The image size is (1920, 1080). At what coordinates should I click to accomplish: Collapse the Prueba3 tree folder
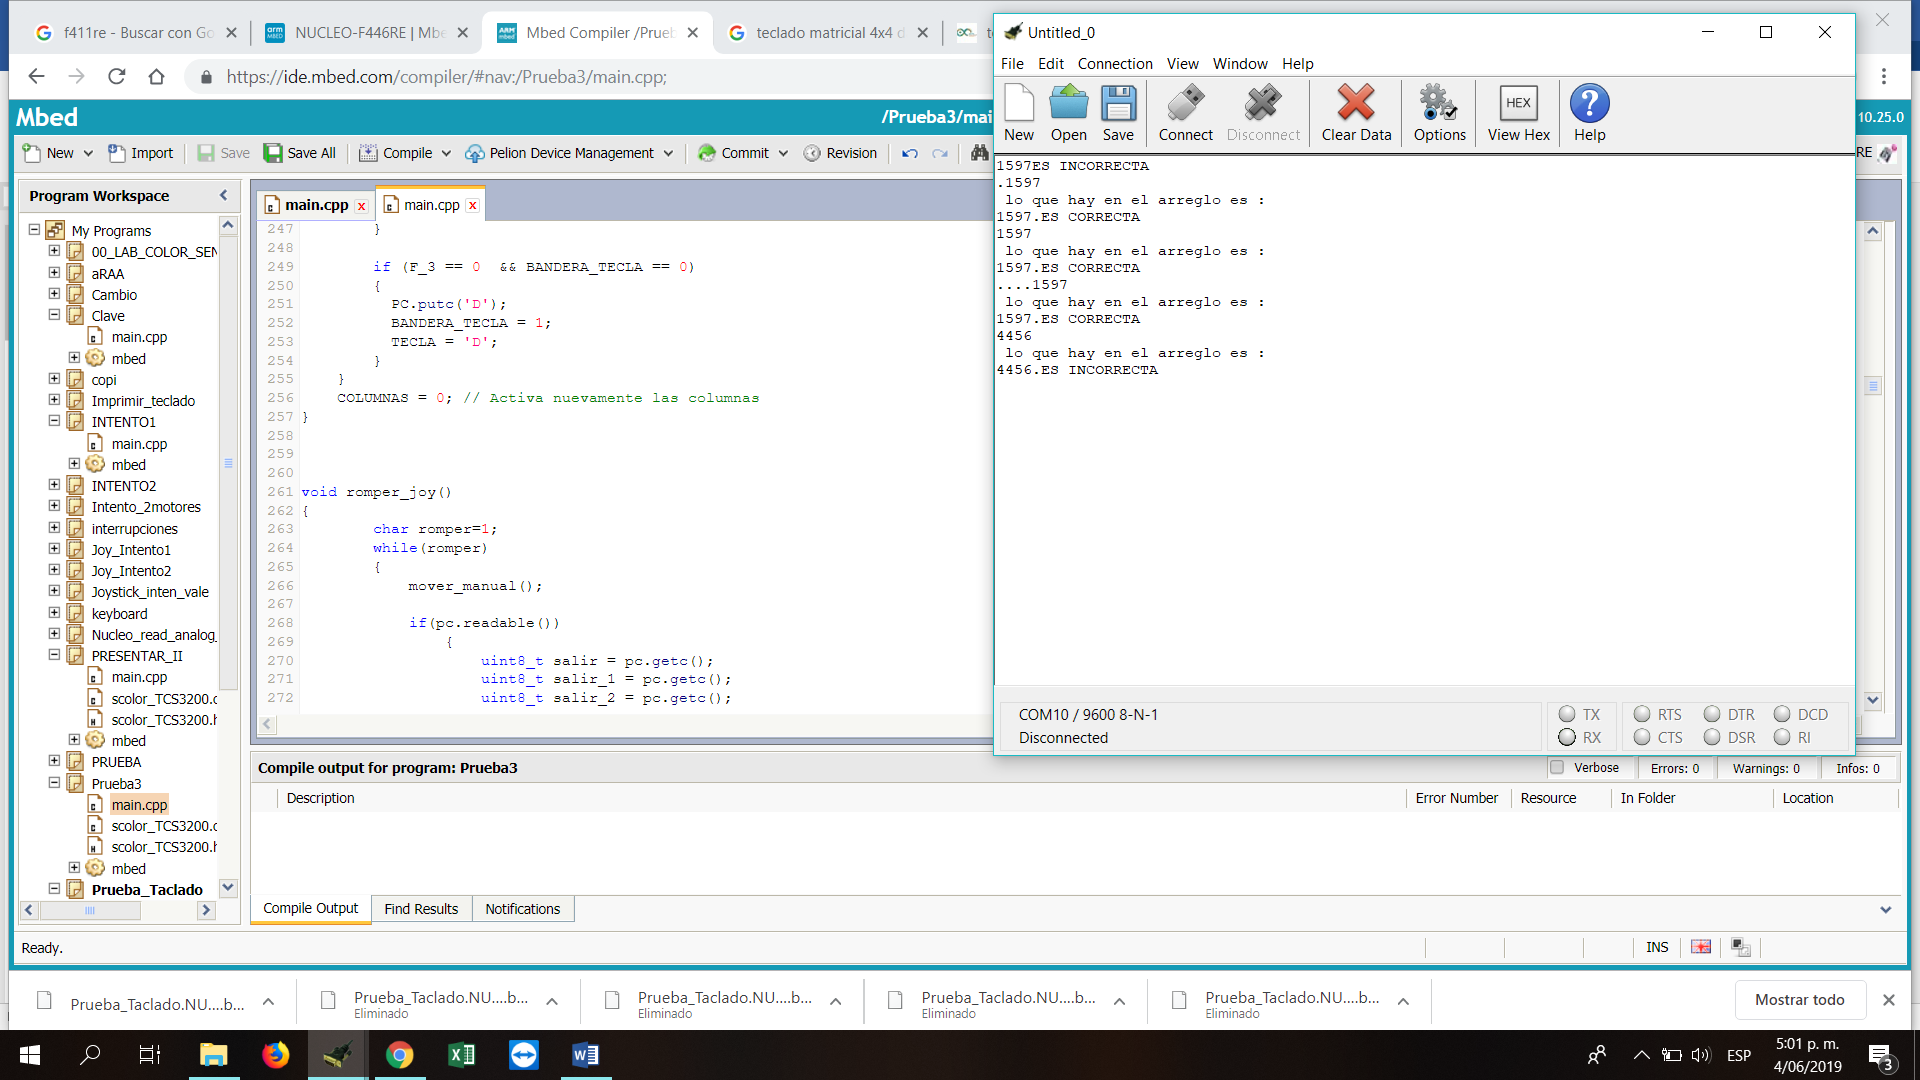54,783
